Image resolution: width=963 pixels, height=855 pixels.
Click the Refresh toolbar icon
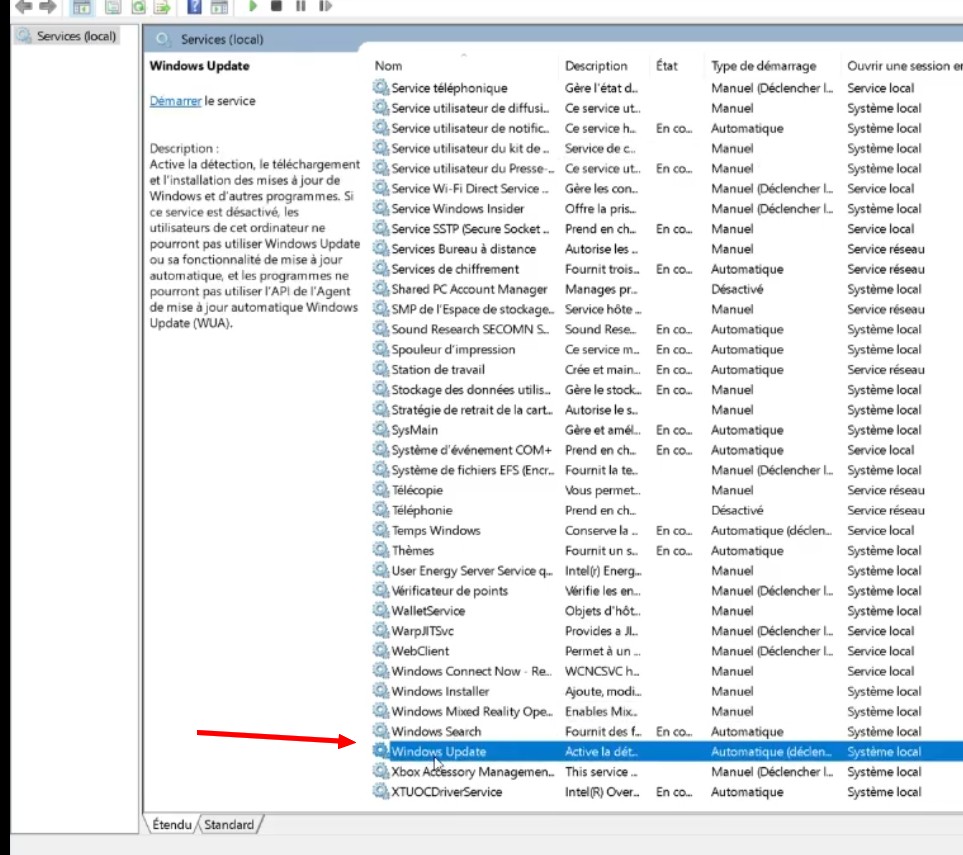pyautogui.click(x=138, y=6)
